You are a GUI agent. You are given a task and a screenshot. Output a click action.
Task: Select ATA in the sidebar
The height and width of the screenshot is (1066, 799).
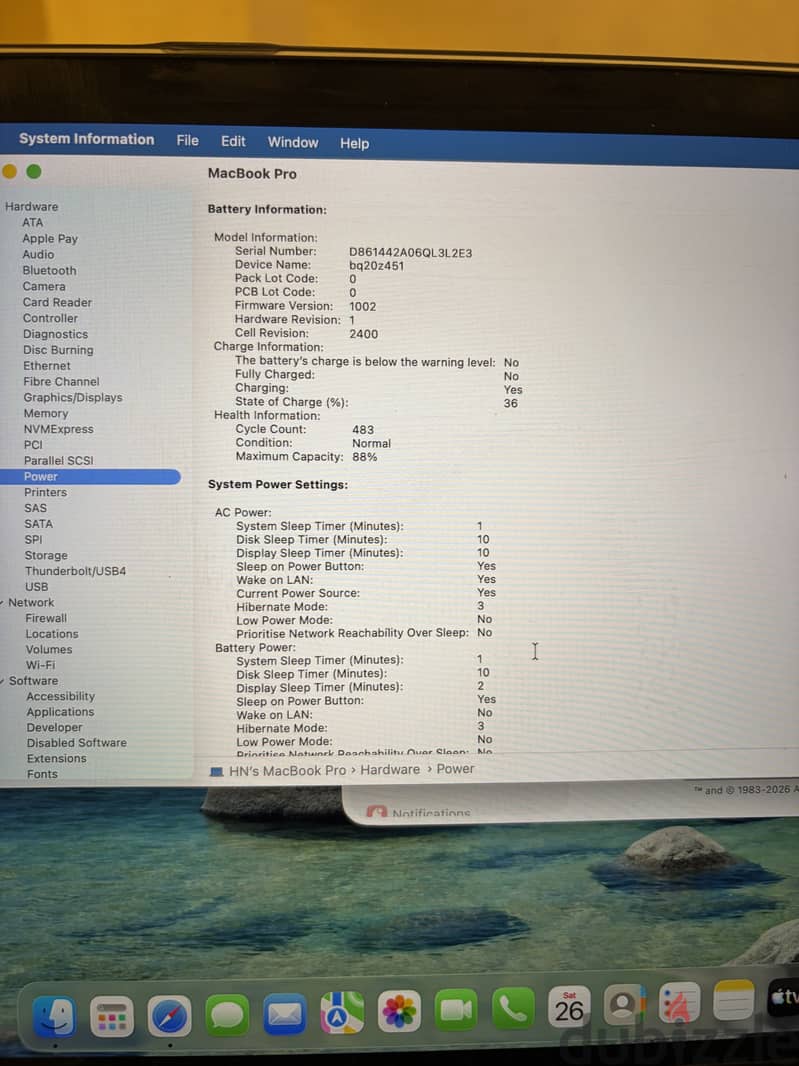tap(32, 222)
